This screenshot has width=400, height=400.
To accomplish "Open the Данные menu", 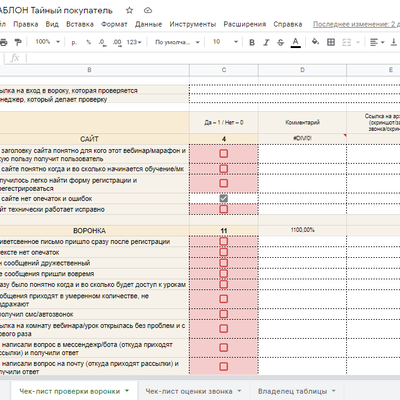I will point(148,24).
